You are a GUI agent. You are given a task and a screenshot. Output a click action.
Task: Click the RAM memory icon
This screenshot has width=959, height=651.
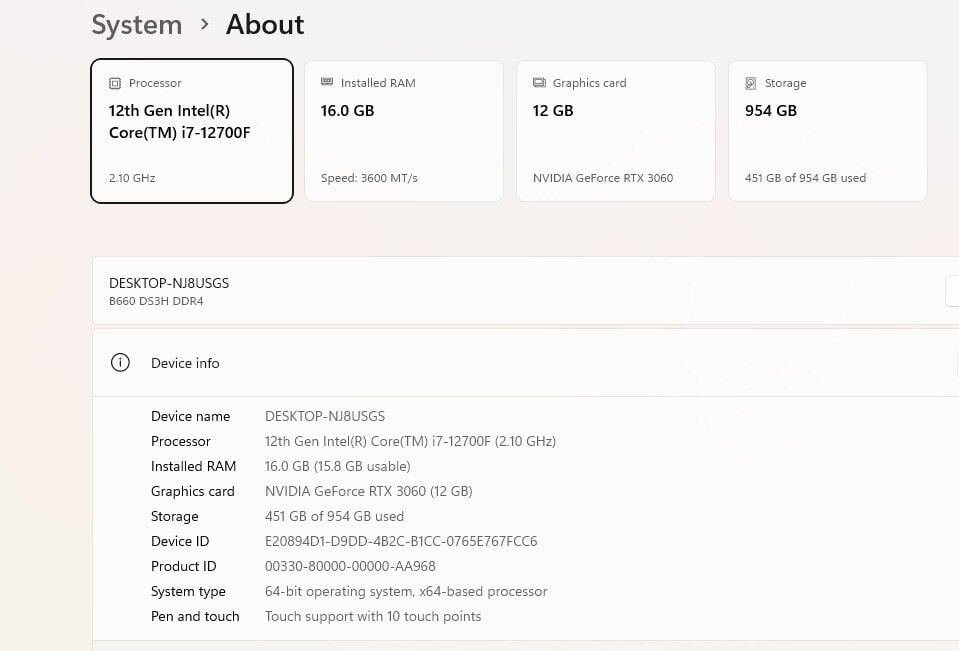click(x=327, y=82)
